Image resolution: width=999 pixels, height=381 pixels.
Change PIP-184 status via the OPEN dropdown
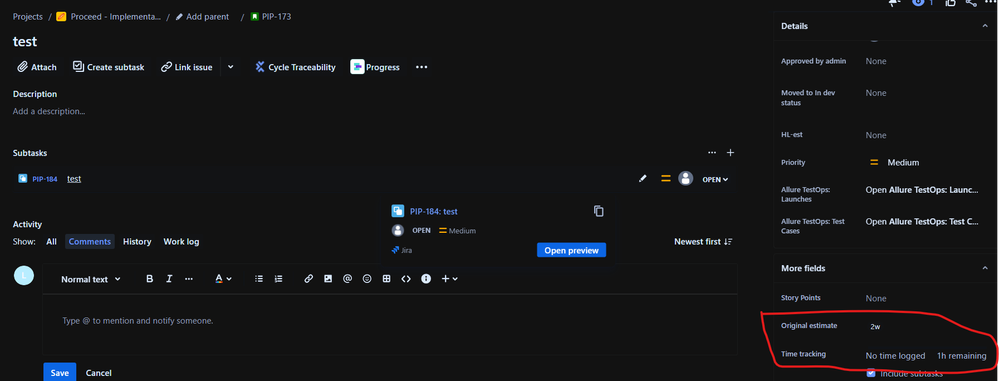tap(715, 180)
